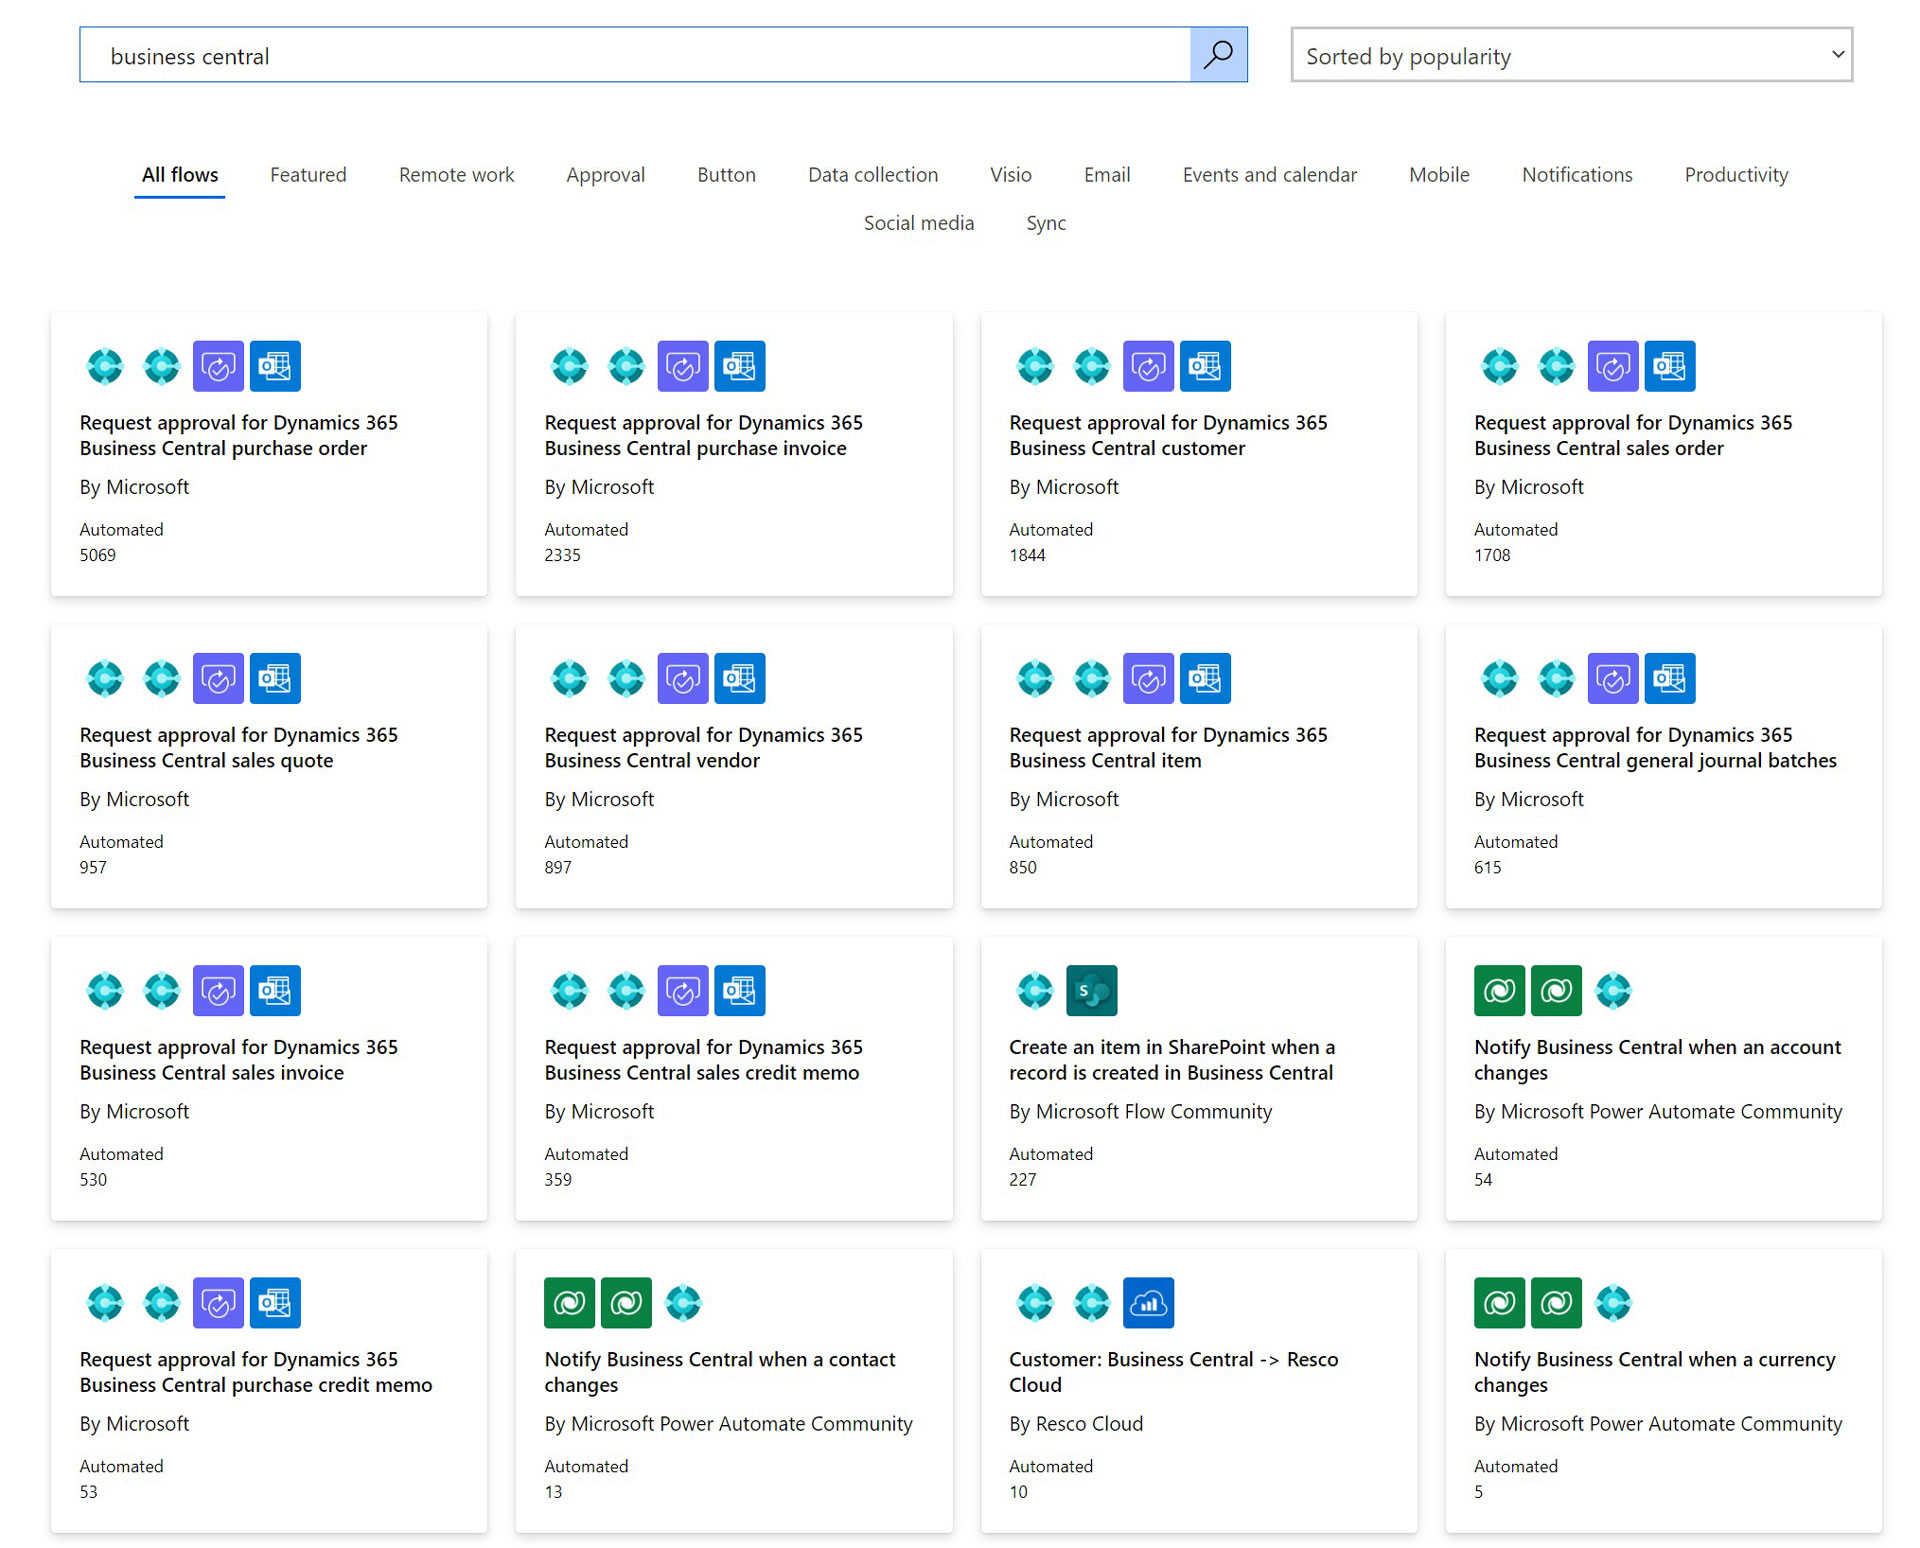Click Business Central icon on currency changes card

[x=1613, y=1302]
